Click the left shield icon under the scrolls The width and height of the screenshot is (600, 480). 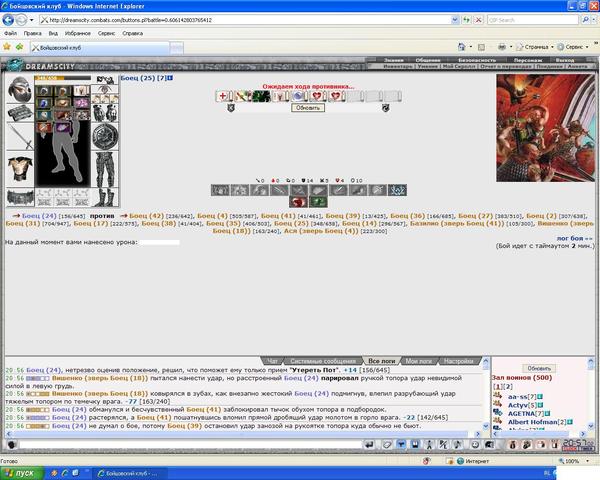tap(231, 108)
